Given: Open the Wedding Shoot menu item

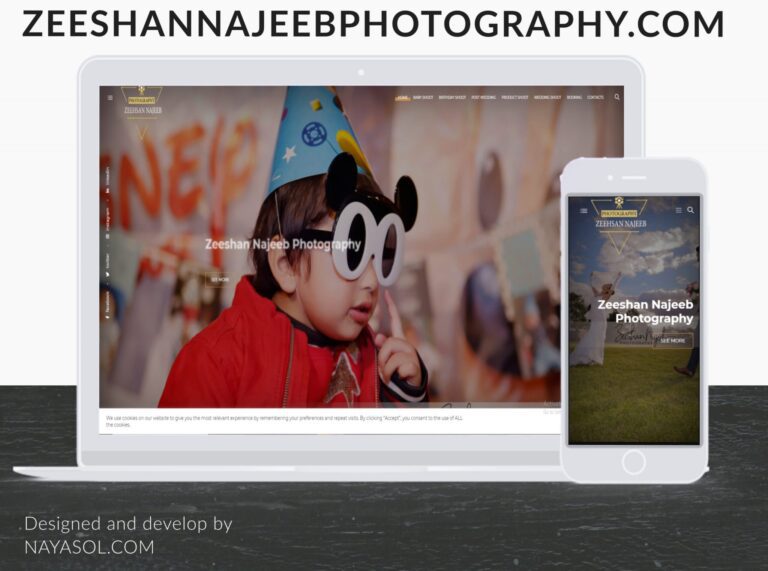Looking at the screenshot, I should pyautogui.click(x=547, y=97).
